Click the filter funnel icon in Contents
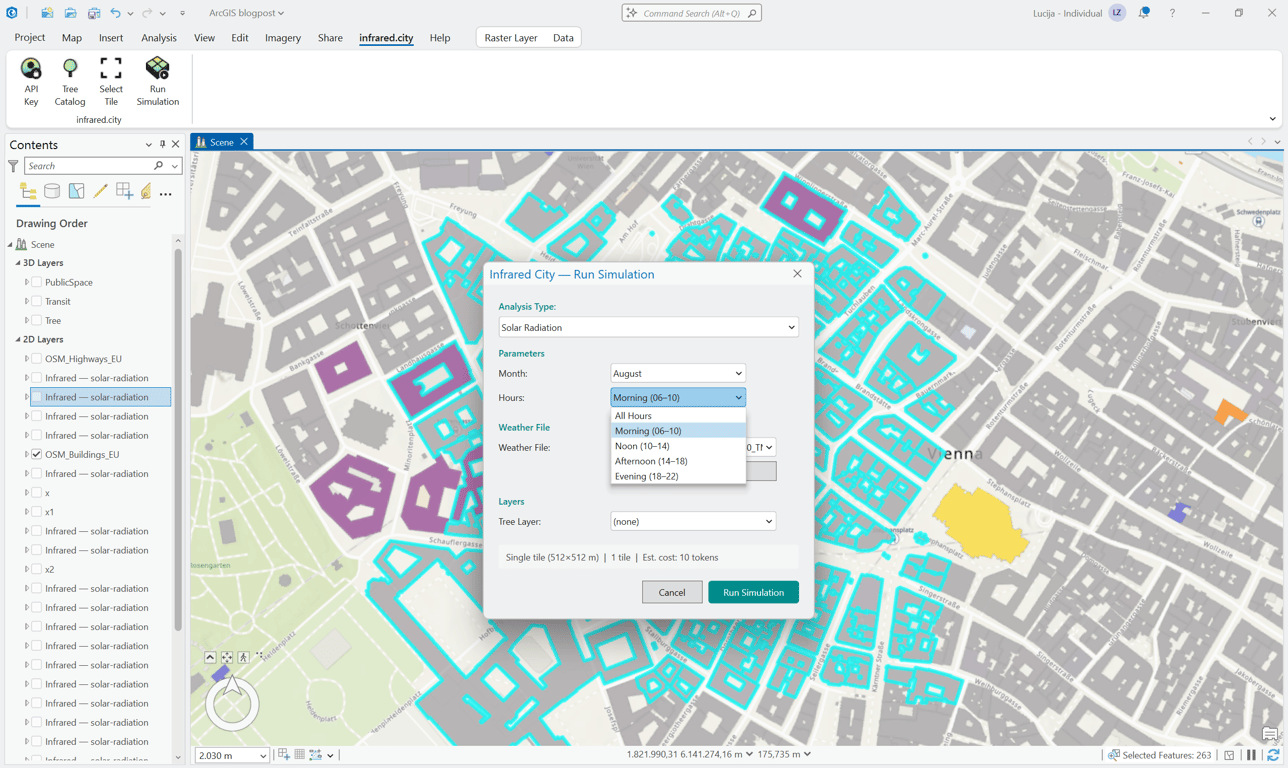The height and width of the screenshot is (768, 1288). (13, 166)
